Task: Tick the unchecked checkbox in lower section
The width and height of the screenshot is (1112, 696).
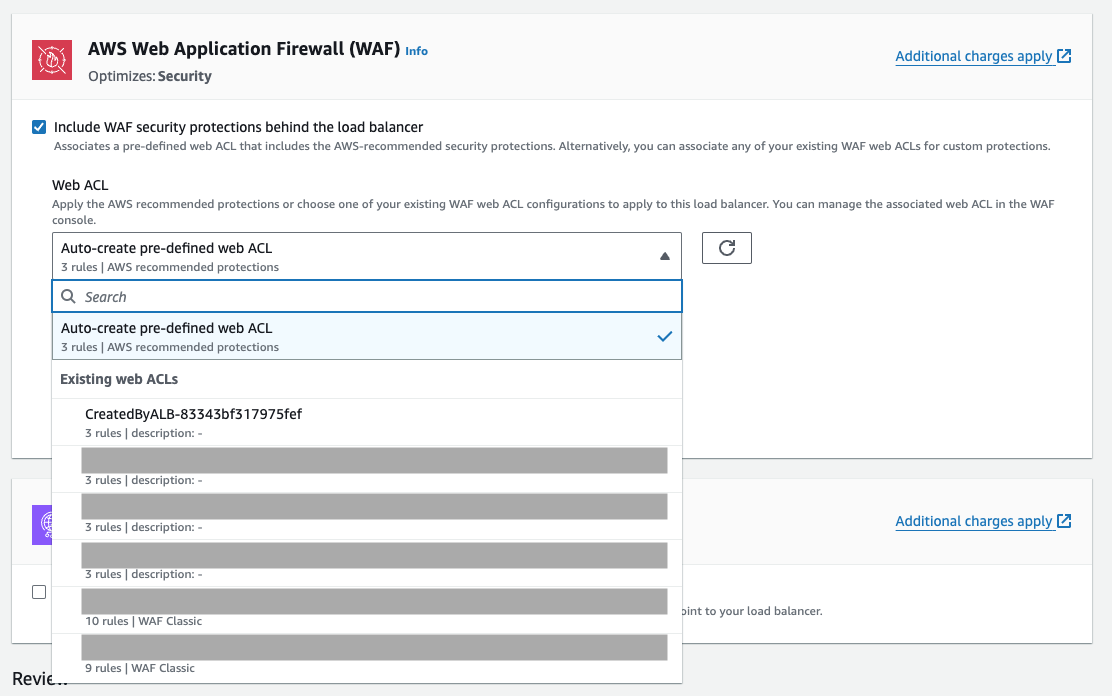Action: click(39, 592)
